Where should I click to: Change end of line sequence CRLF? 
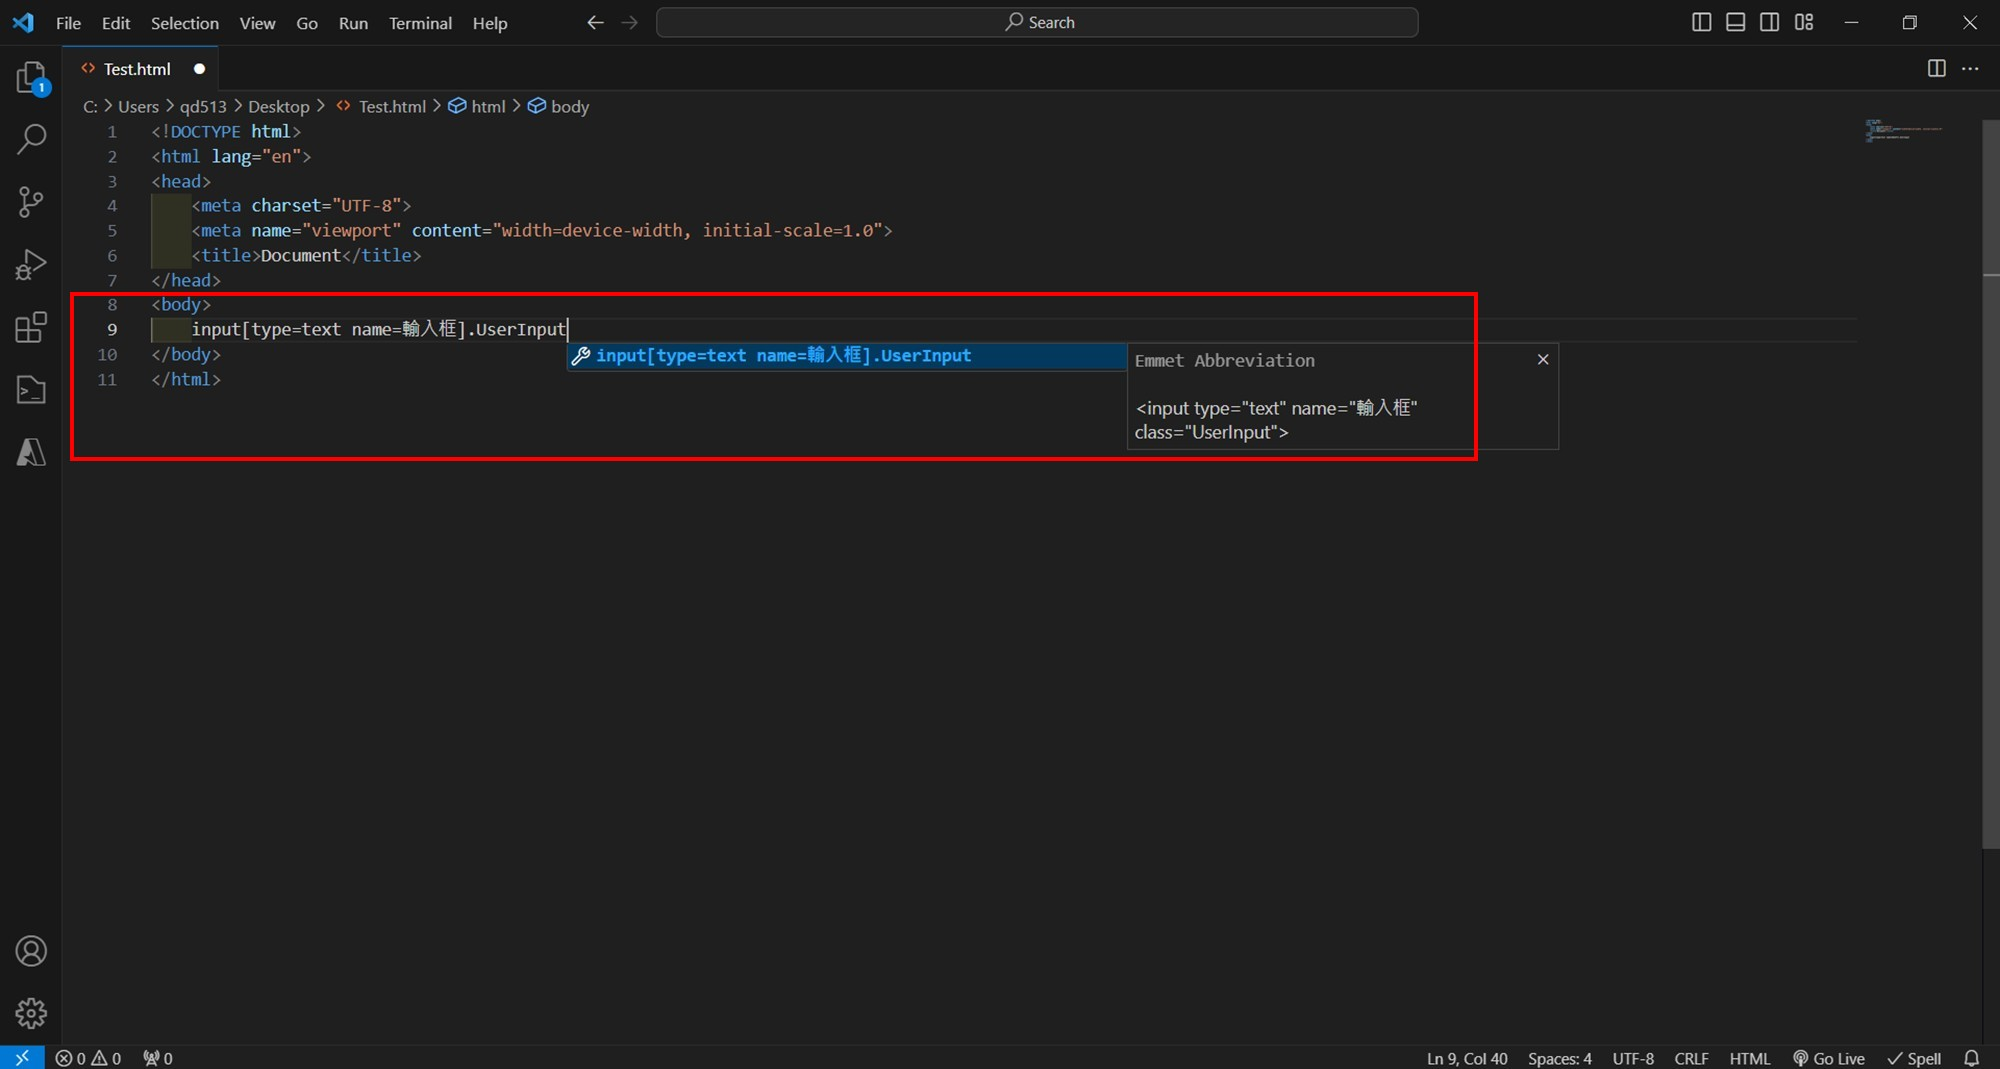(x=1691, y=1058)
